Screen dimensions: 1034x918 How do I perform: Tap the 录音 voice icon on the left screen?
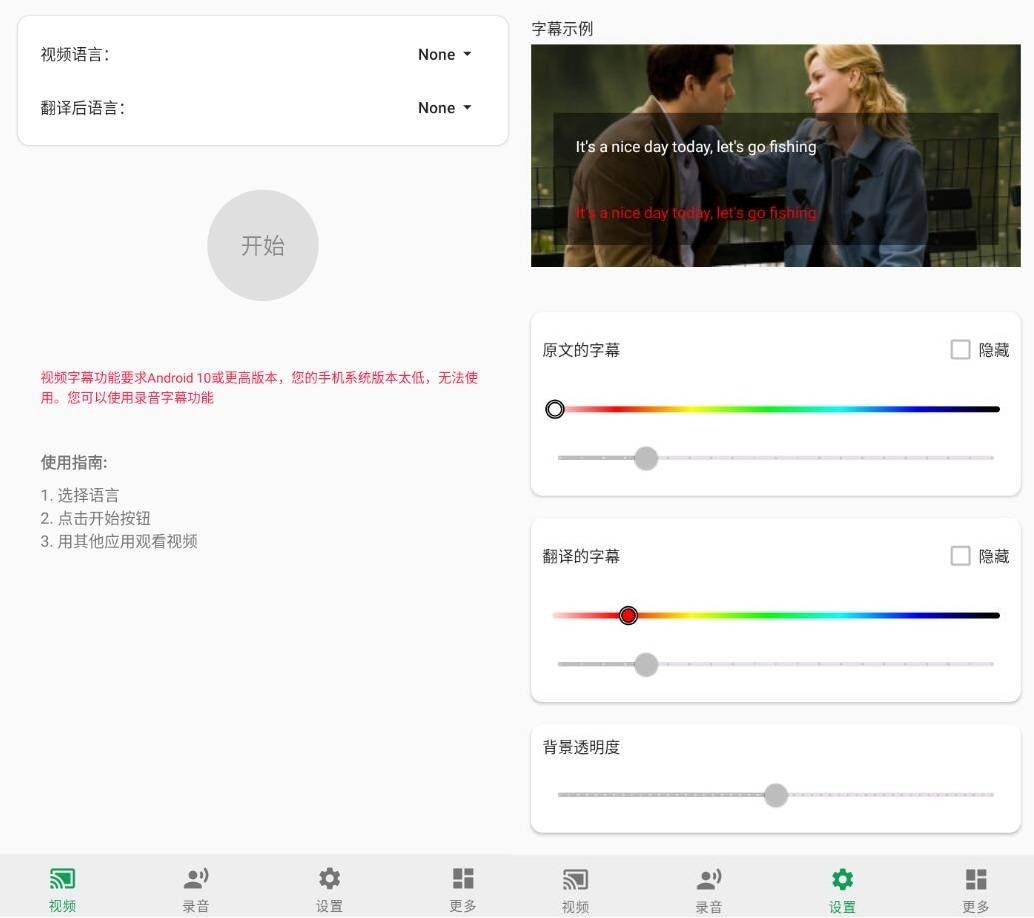(196, 880)
